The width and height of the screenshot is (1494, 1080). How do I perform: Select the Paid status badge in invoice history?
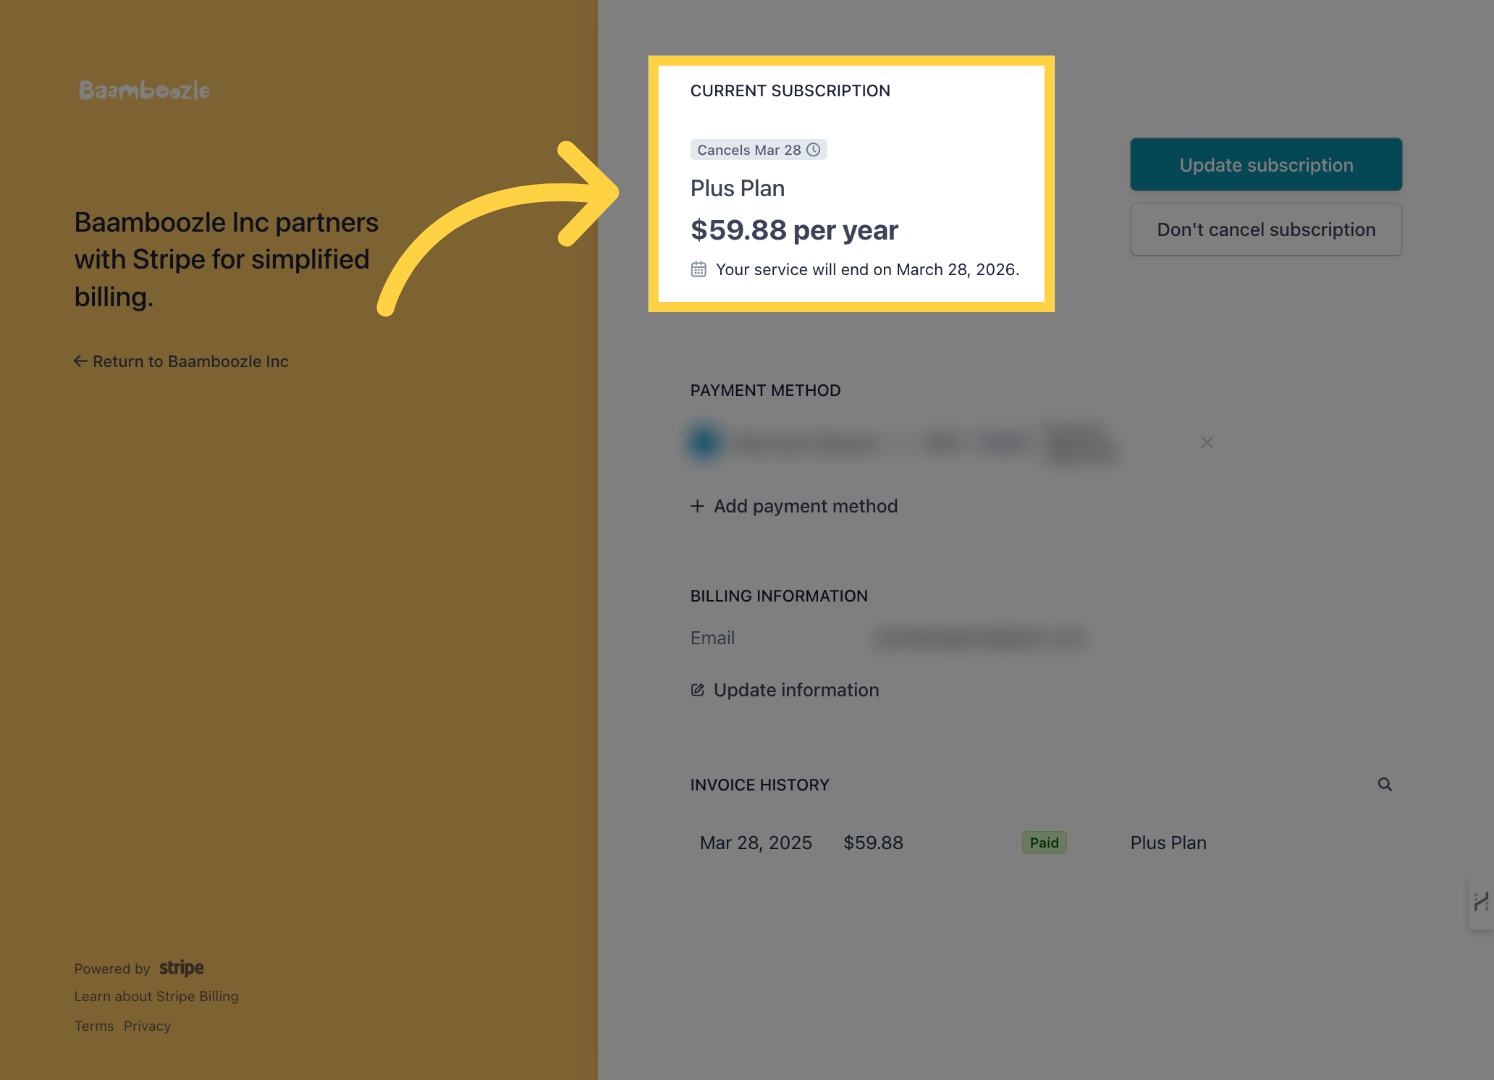1044,842
